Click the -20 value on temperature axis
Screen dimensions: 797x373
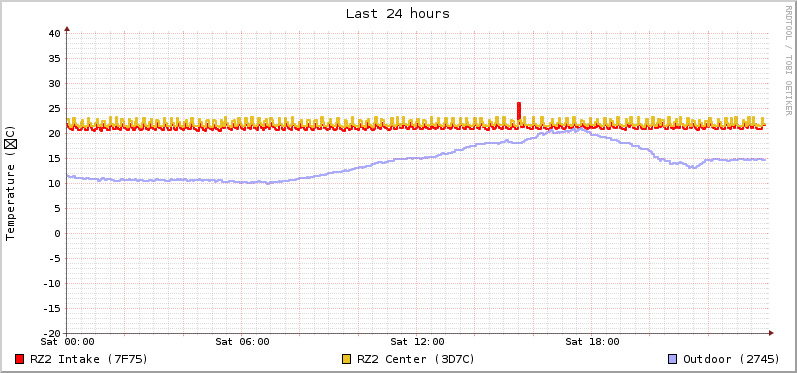pos(51,333)
